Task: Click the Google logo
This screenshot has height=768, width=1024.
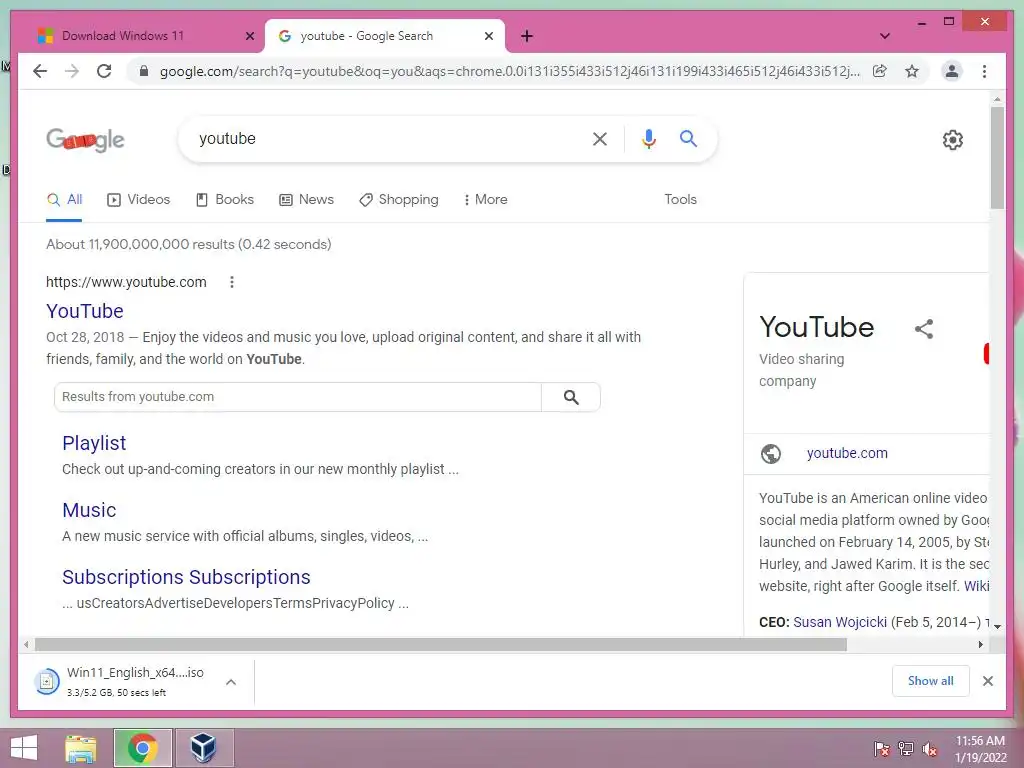Action: (x=86, y=139)
